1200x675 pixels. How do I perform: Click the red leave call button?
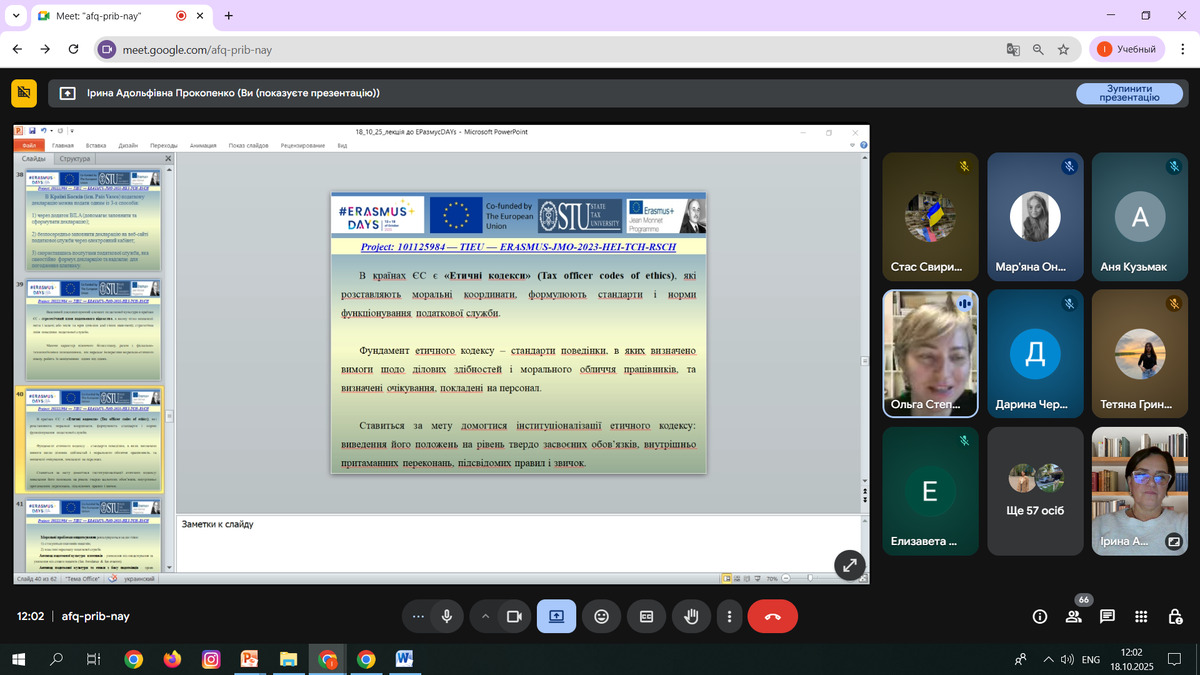[x=772, y=616]
